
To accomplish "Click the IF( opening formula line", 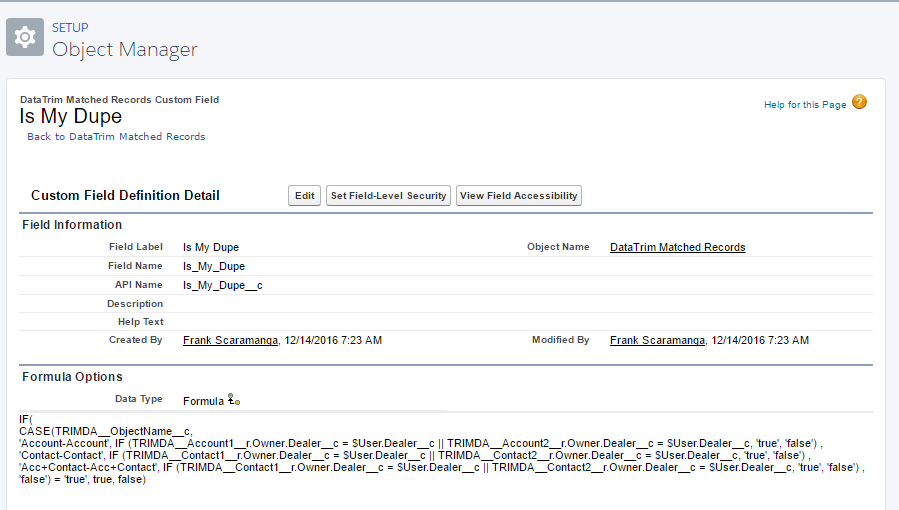I will pos(26,419).
